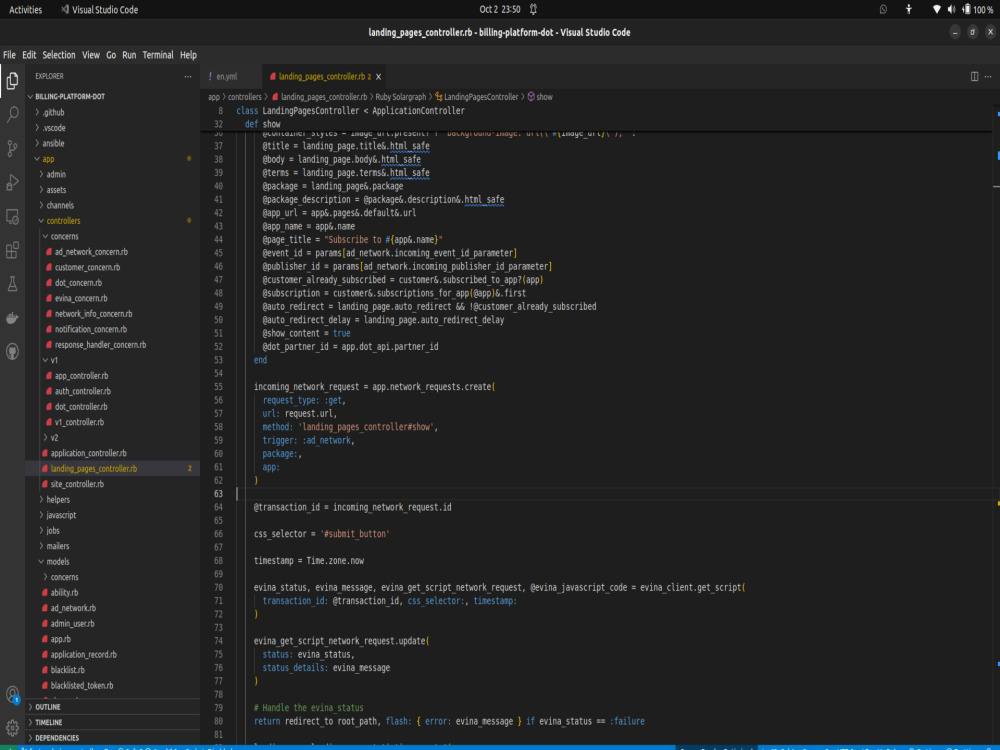Open the View menu
Viewport: 1000px width, 750px height.
[x=91, y=55]
